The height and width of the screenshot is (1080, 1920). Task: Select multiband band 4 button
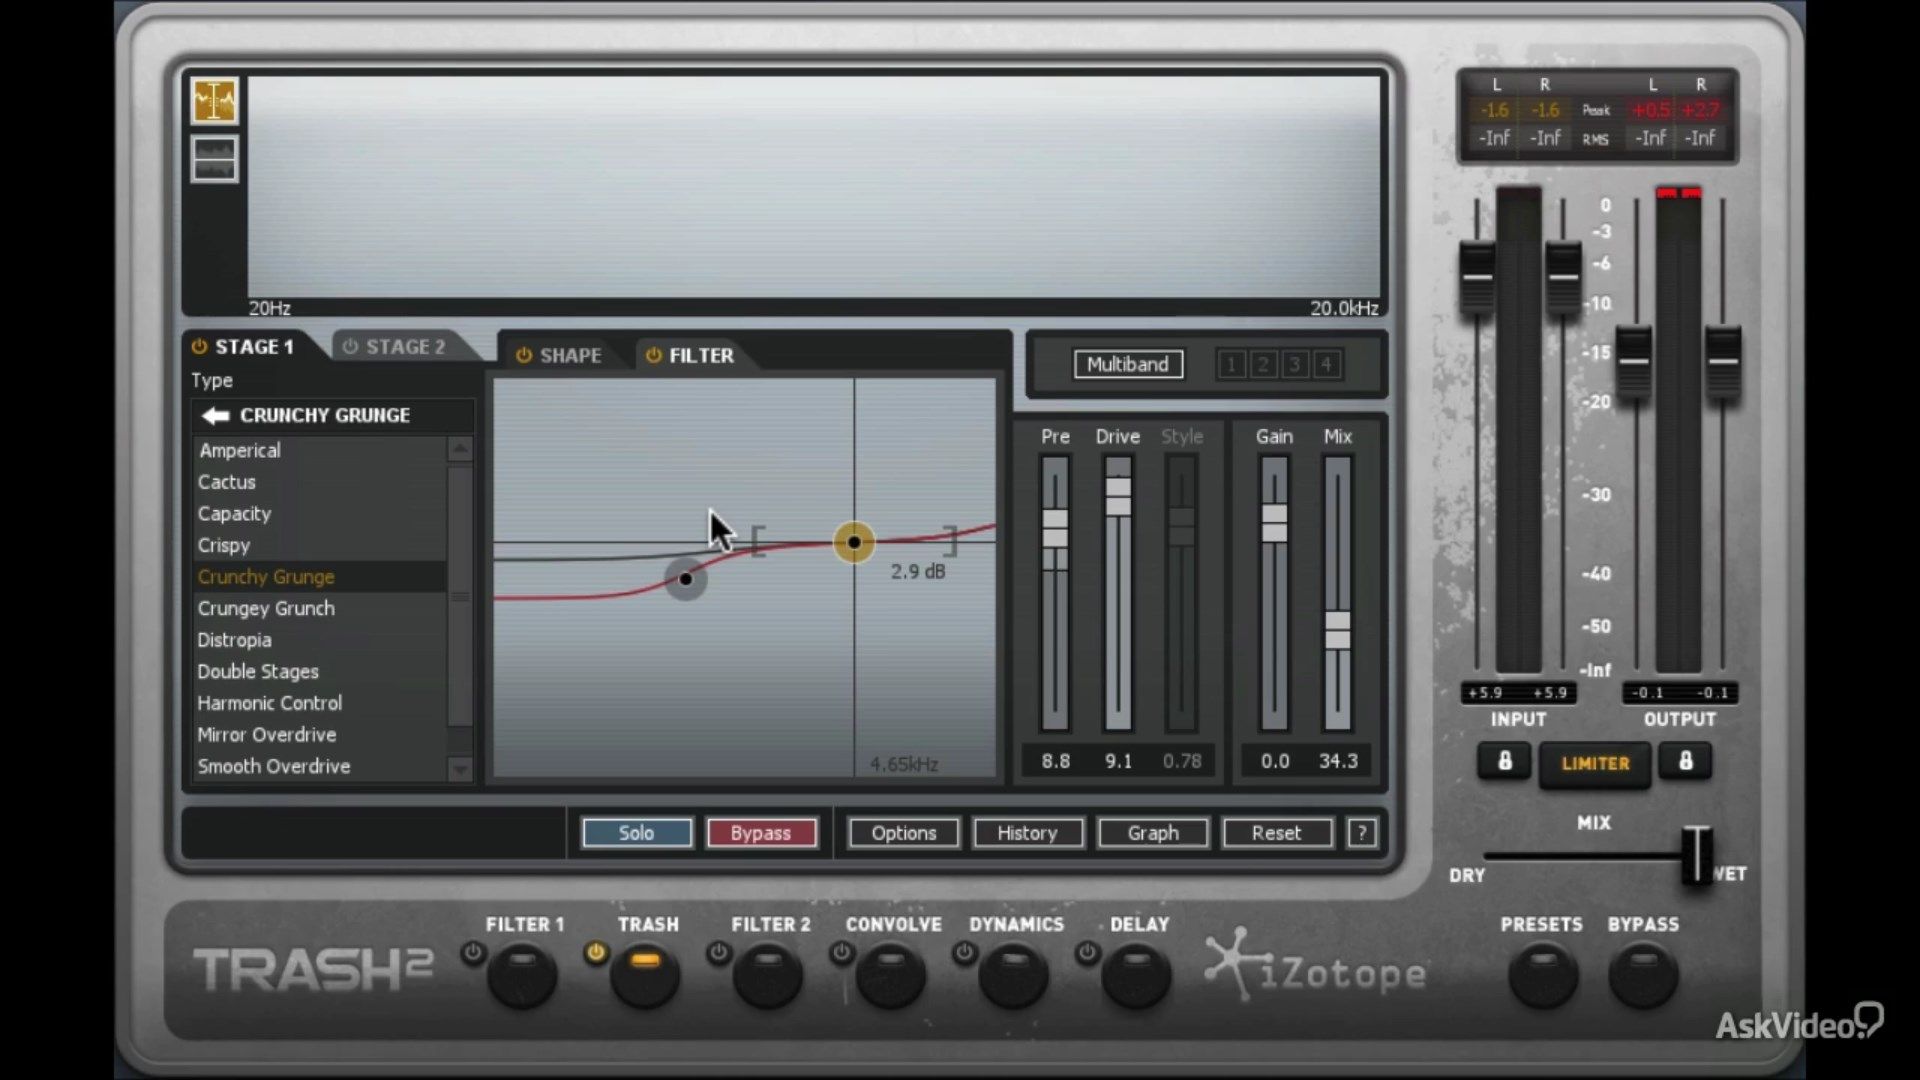coord(1326,364)
